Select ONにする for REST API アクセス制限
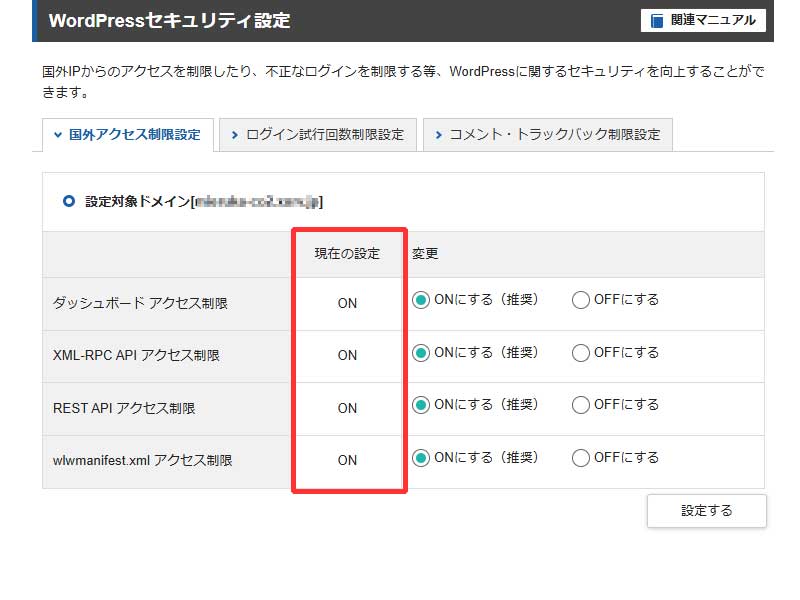 [420, 405]
